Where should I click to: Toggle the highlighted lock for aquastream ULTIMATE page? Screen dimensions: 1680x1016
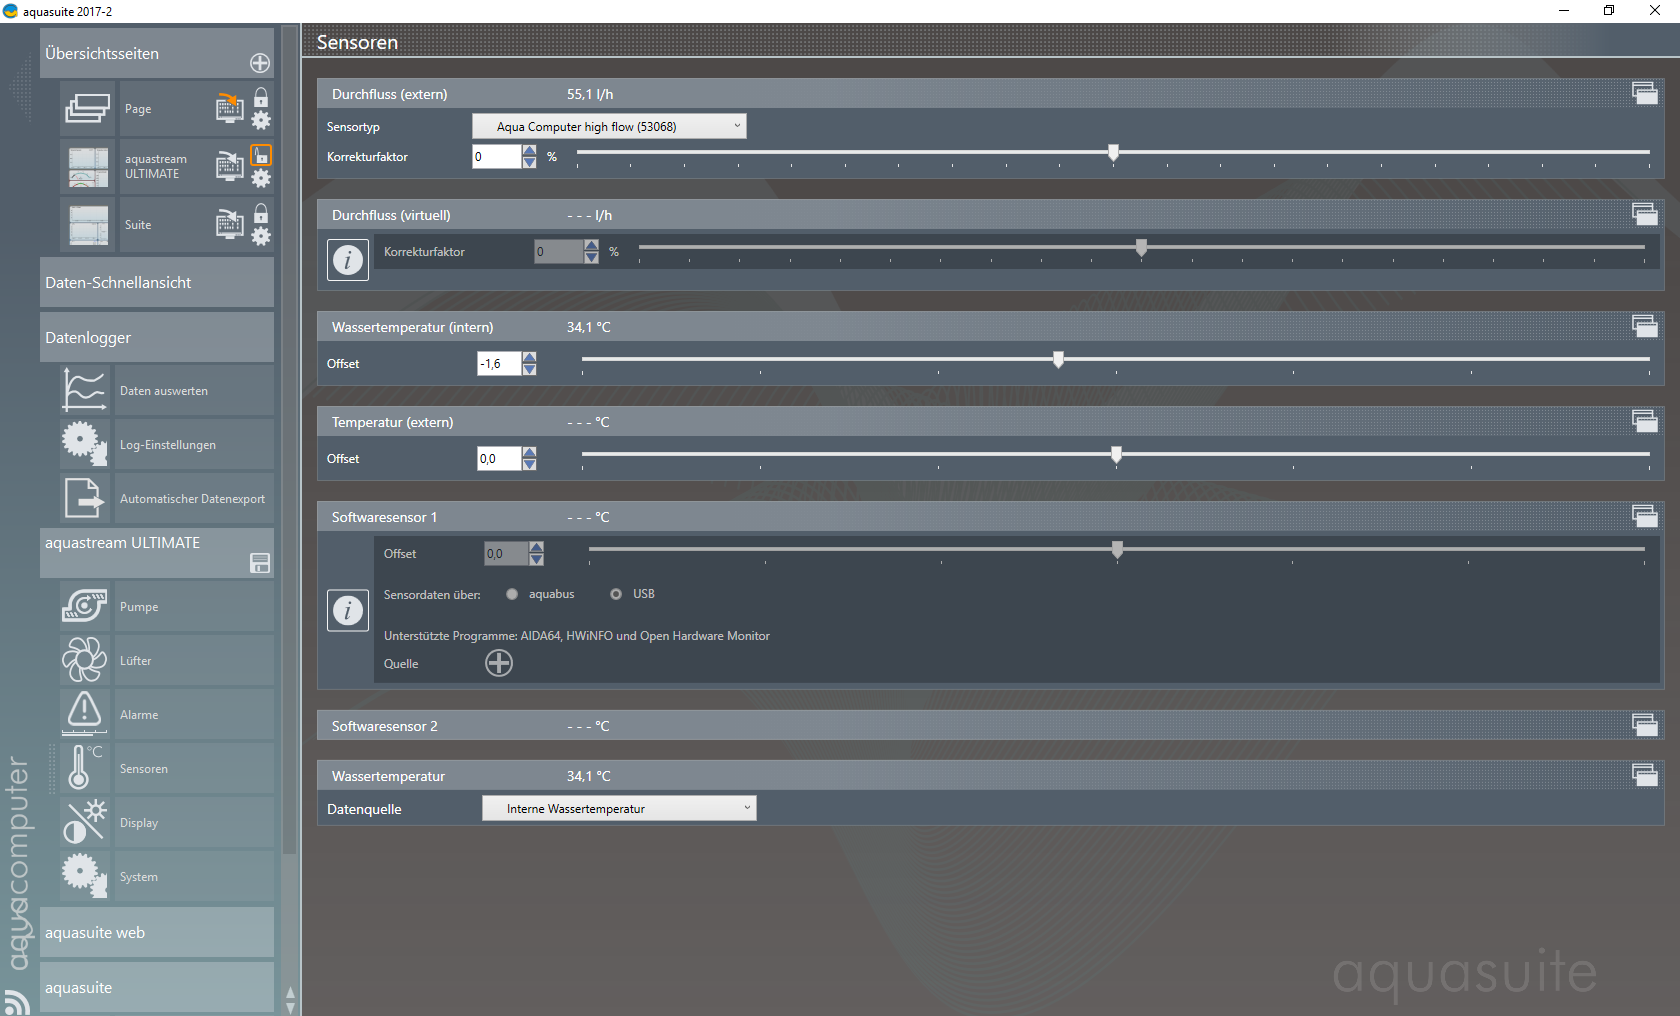tap(261, 155)
